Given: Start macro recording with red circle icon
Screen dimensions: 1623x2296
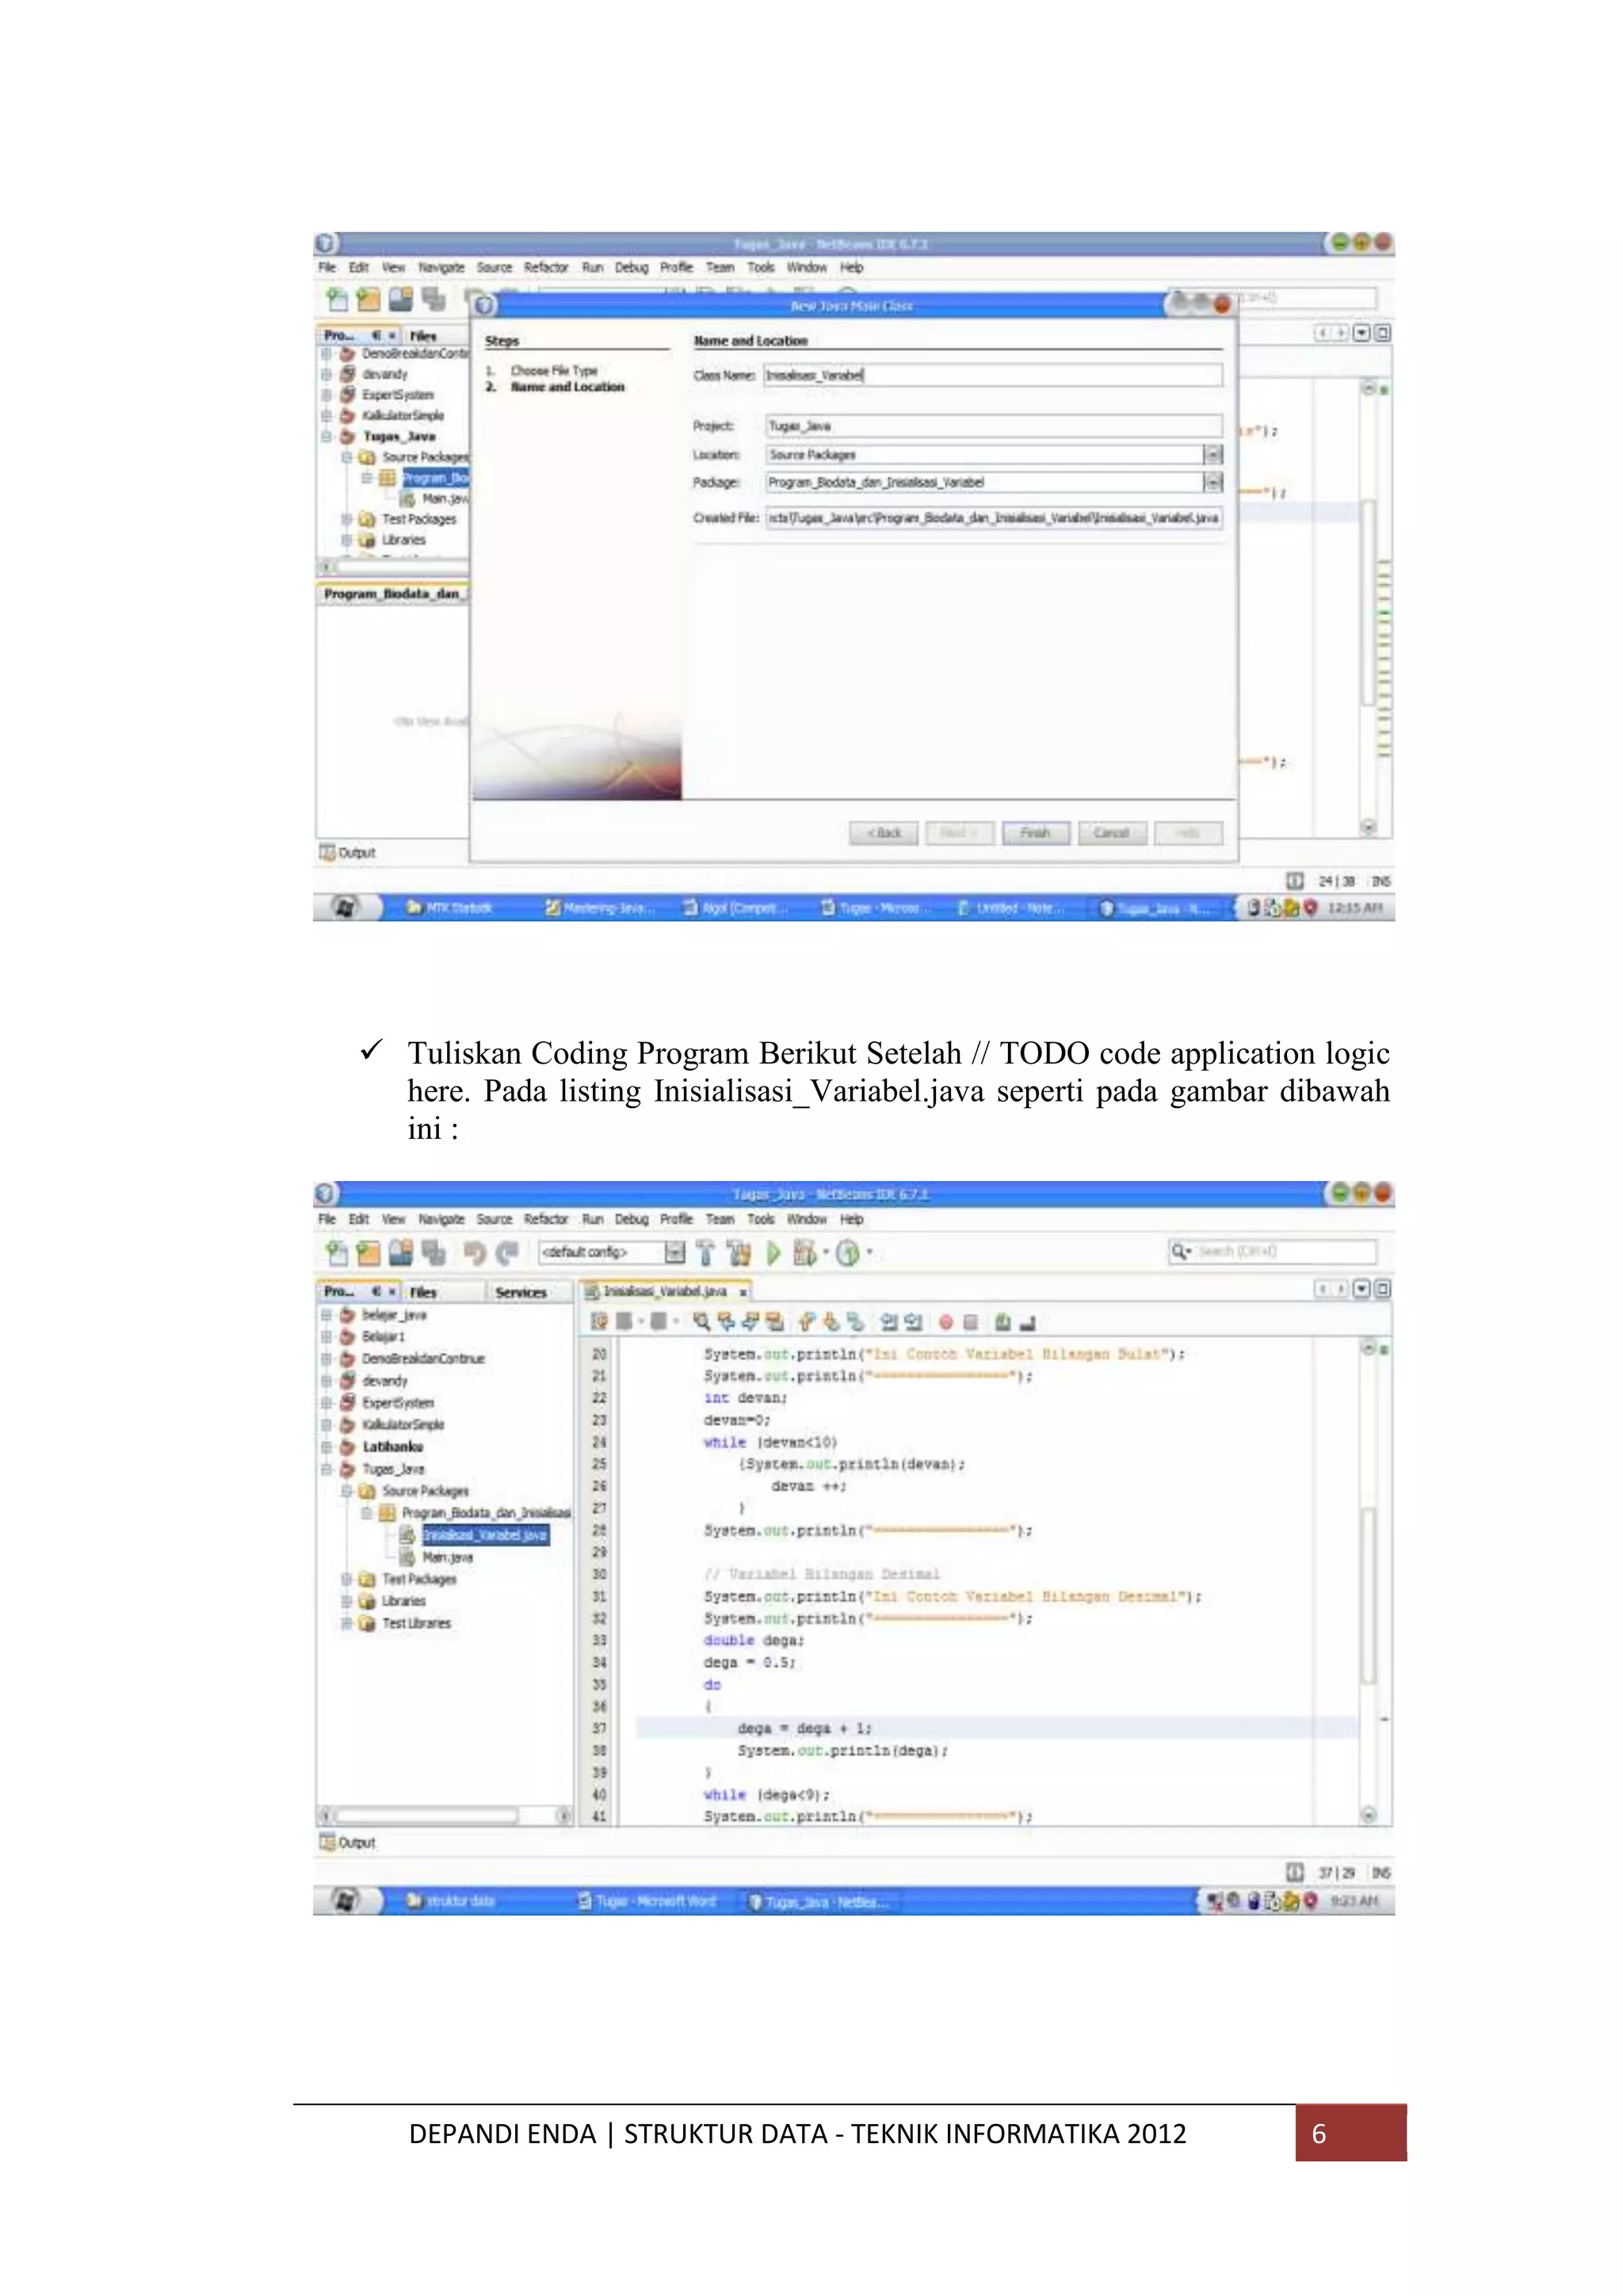Looking at the screenshot, I should pos(945,1322).
